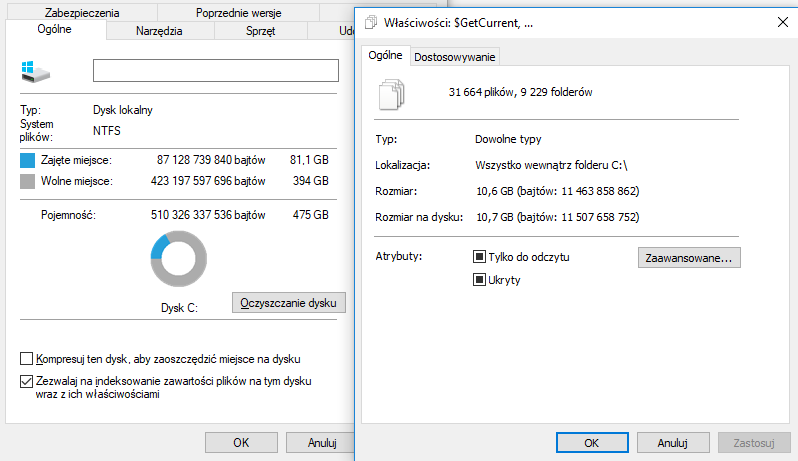
Task: Enable Kompresuj ten dysk checkbox
Action: 26,359
